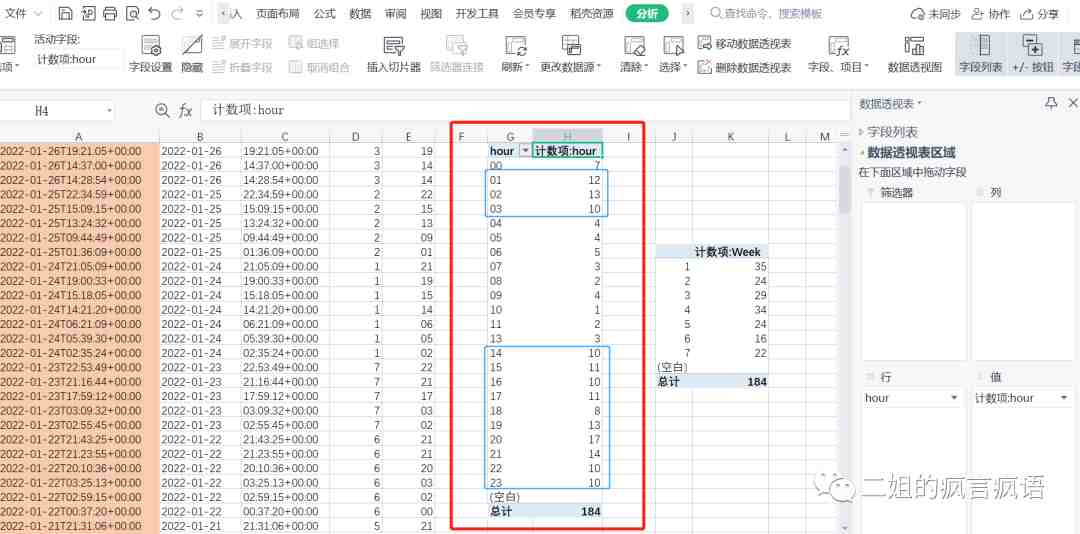This screenshot has width=1080, height=534.
Task: Switch to the 数据 data tab
Action: click(x=360, y=13)
